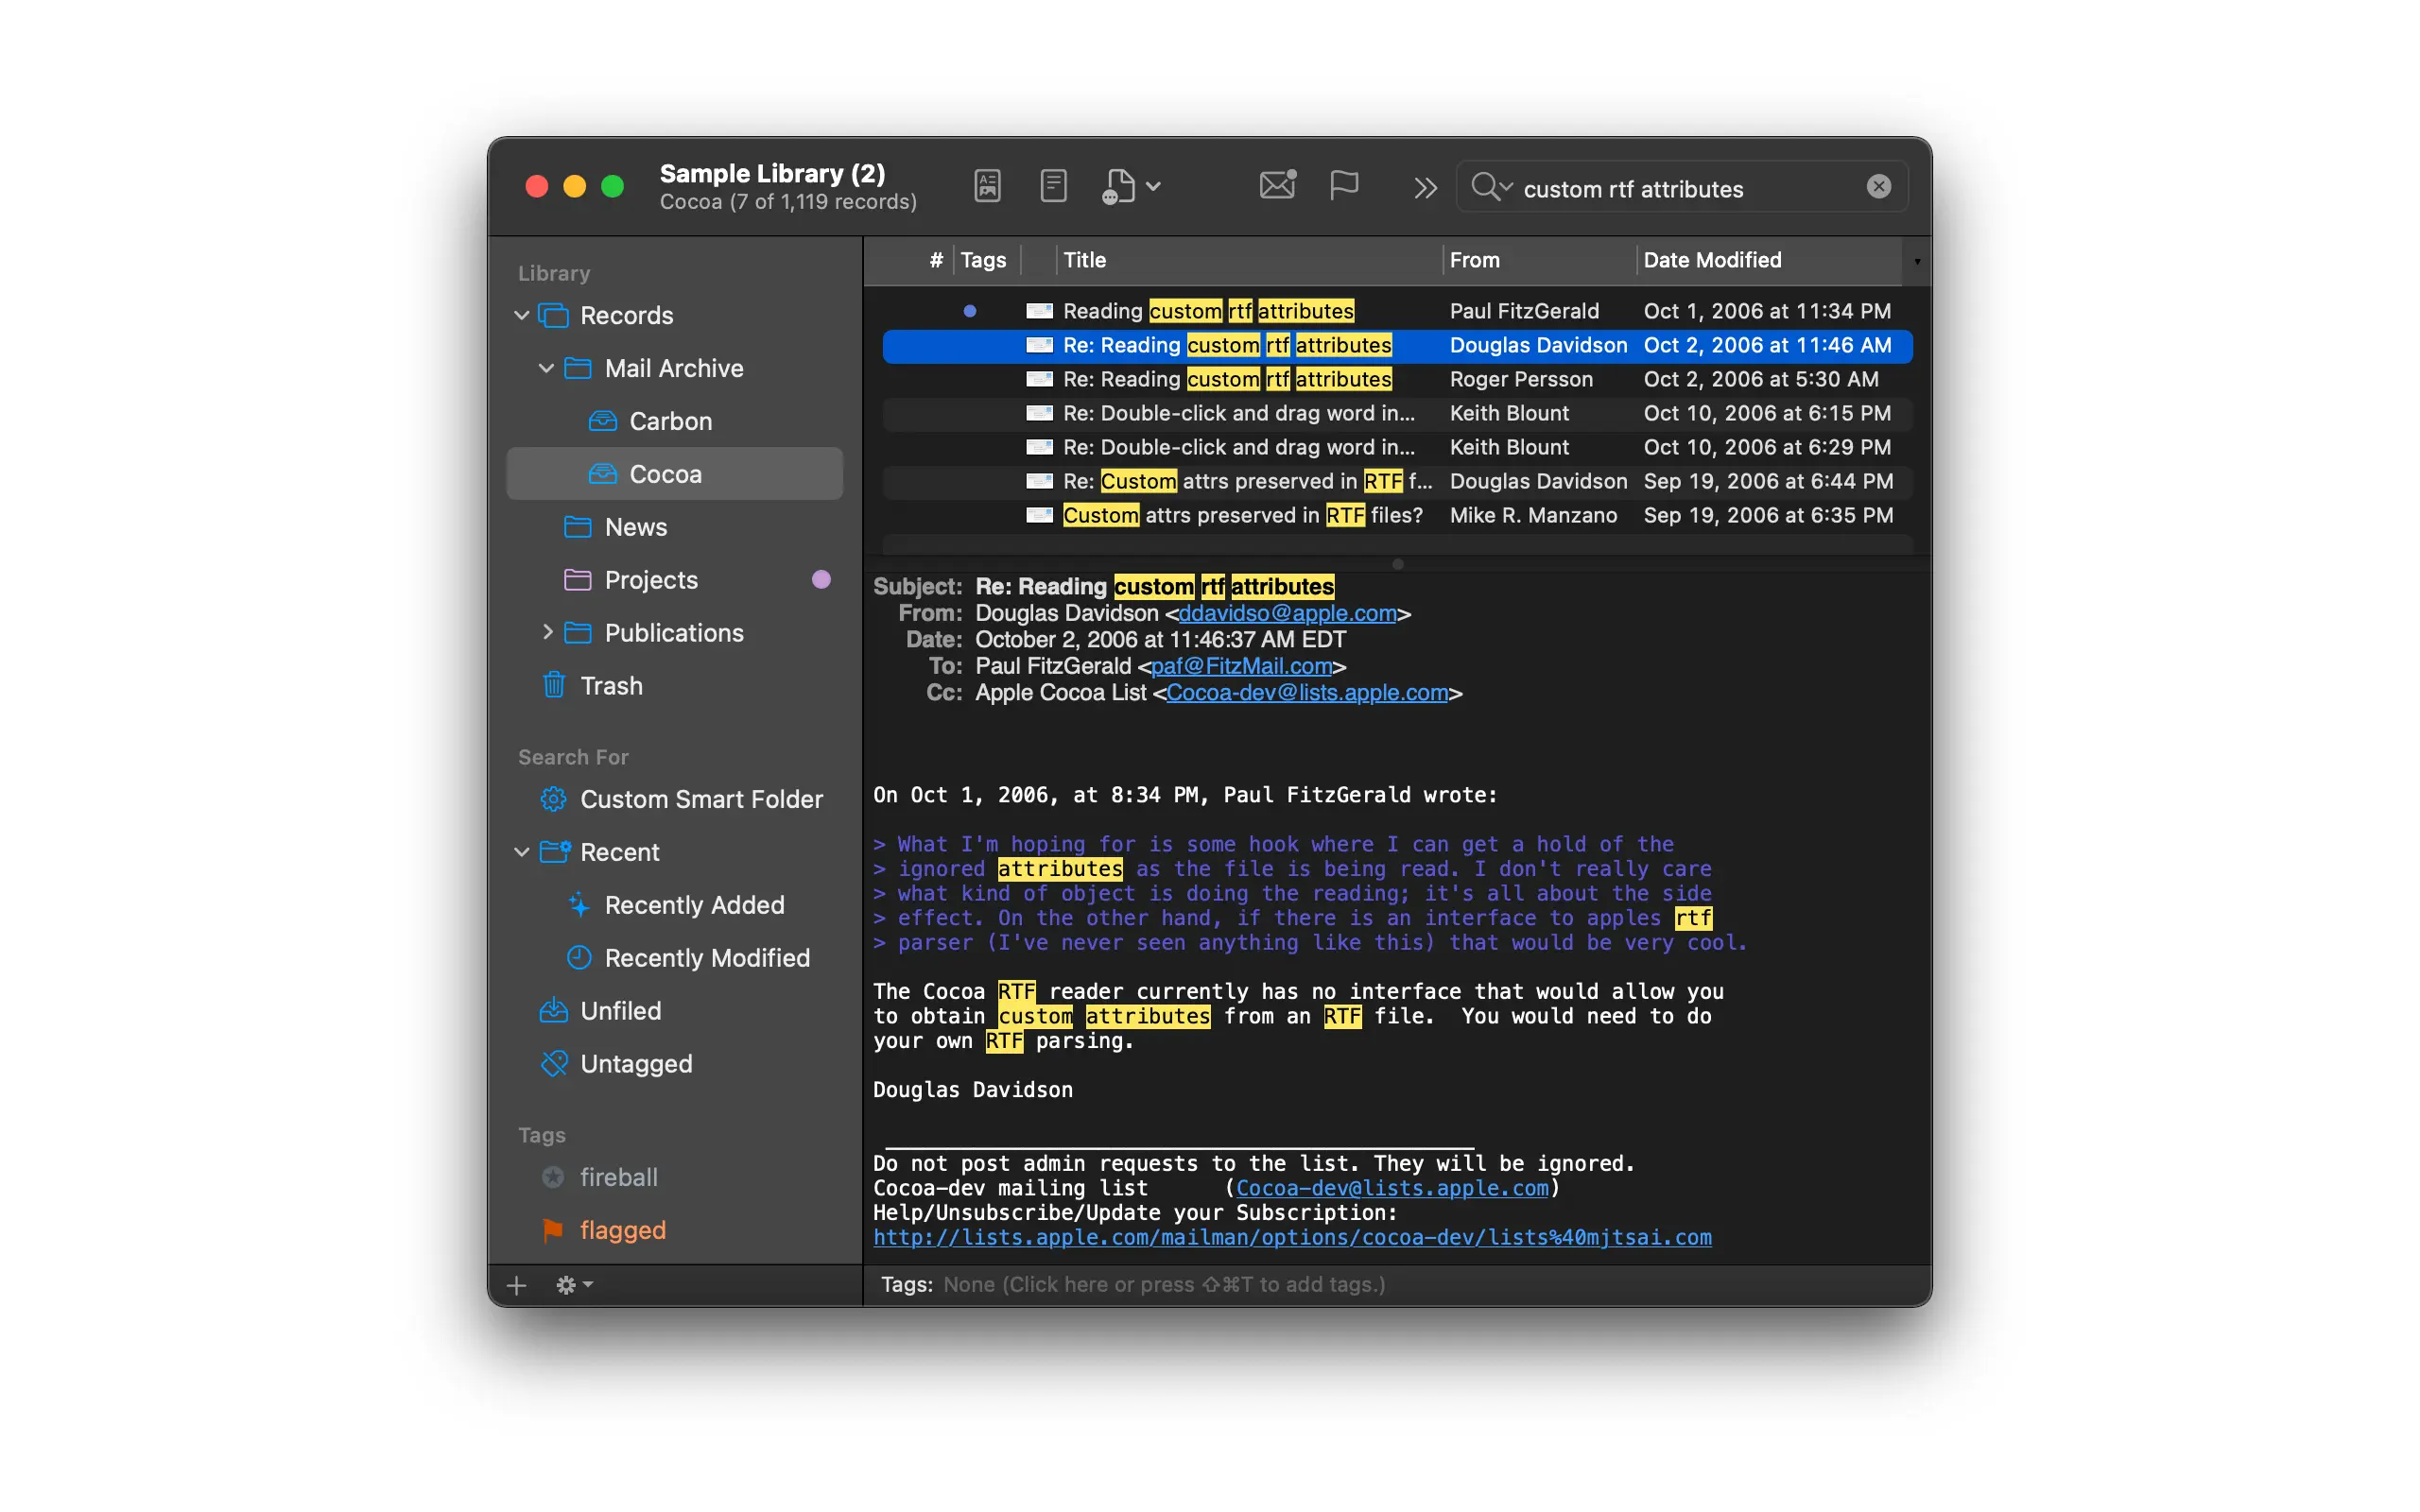Clear the search field with the X button
Screen dimensions: 2420x1512
(1878, 187)
